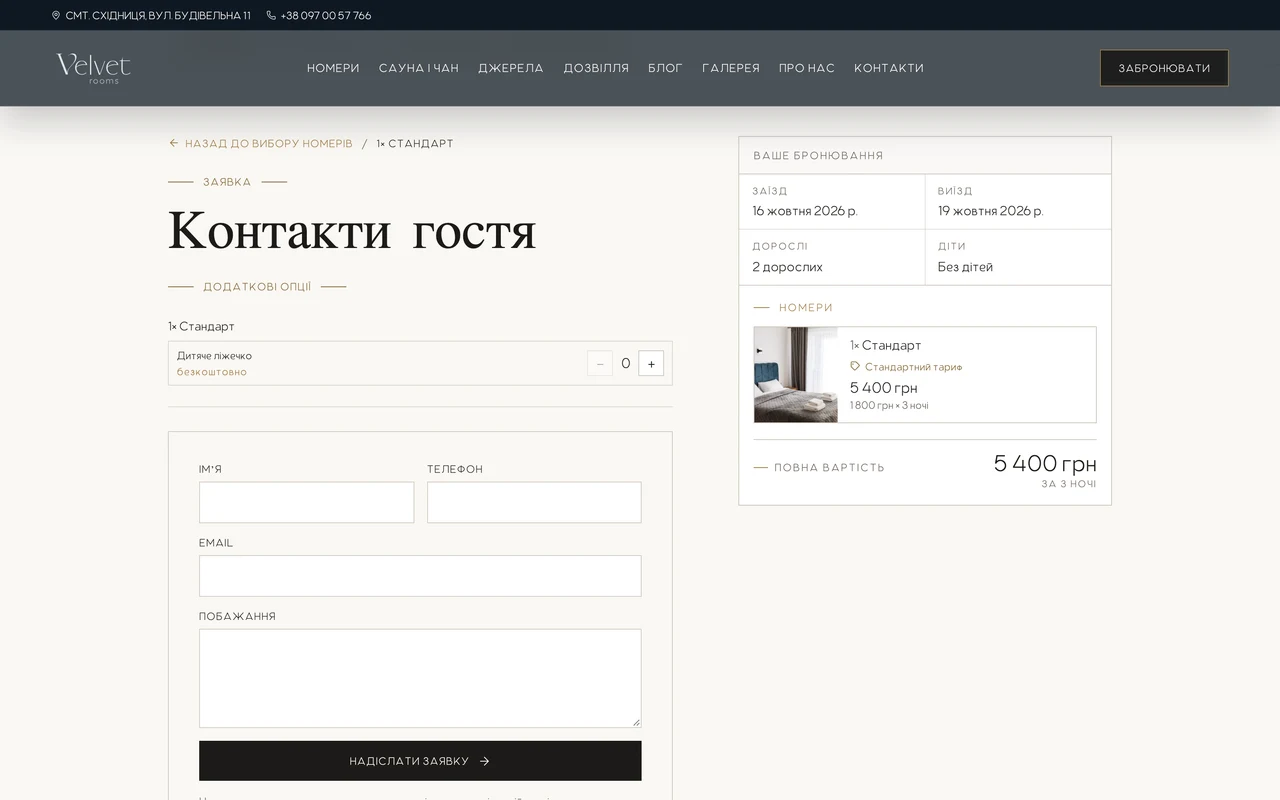Click into the Побажання text area
Viewport: 1280px width, 800px height.
click(420, 678)
